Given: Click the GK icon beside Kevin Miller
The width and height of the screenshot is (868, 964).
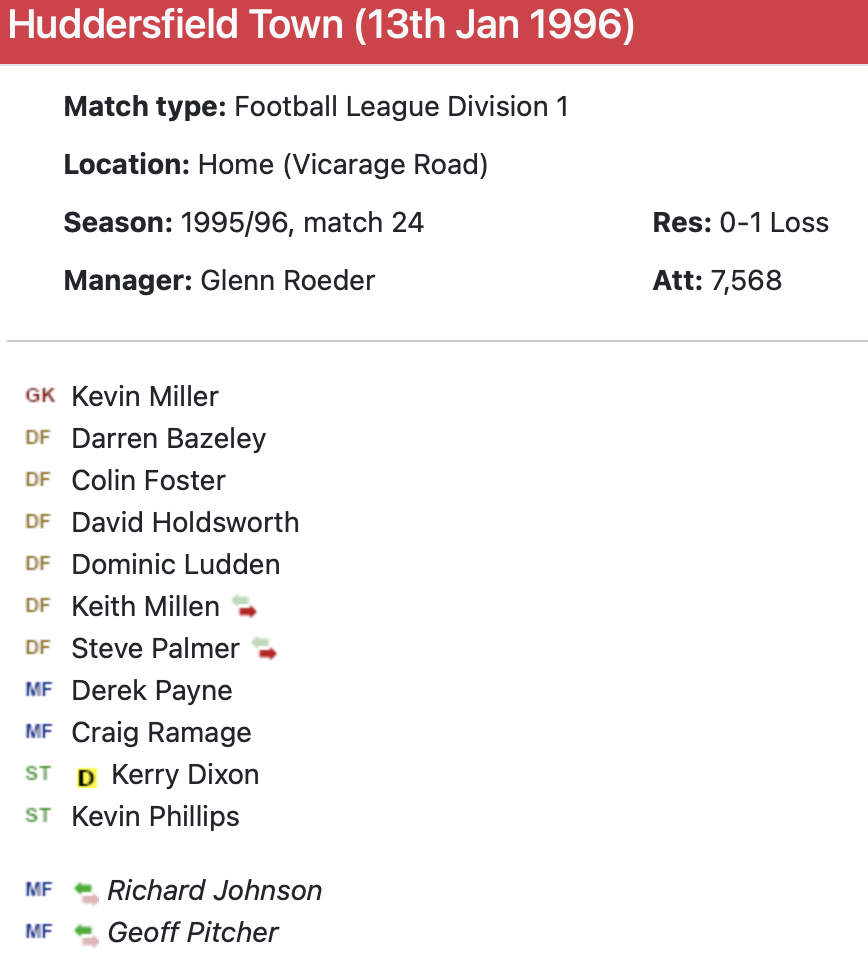Looking at the screenshot, I should [40, 396].
